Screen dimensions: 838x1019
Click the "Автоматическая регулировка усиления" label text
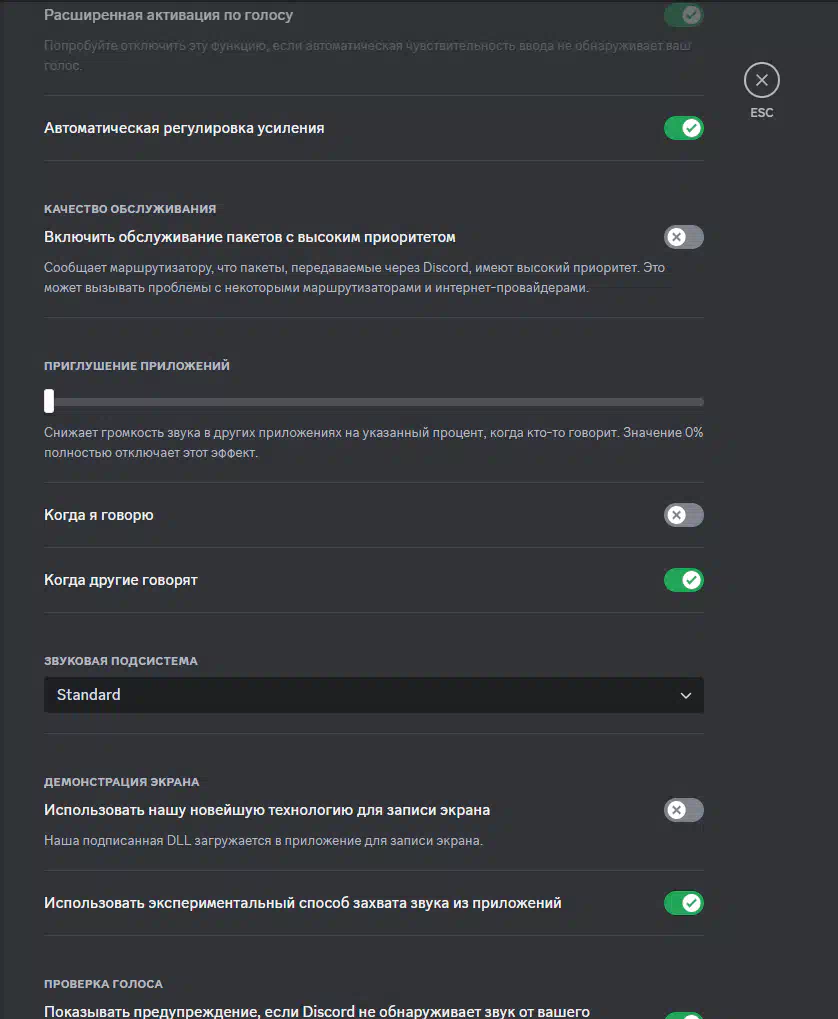click(184, 128)
